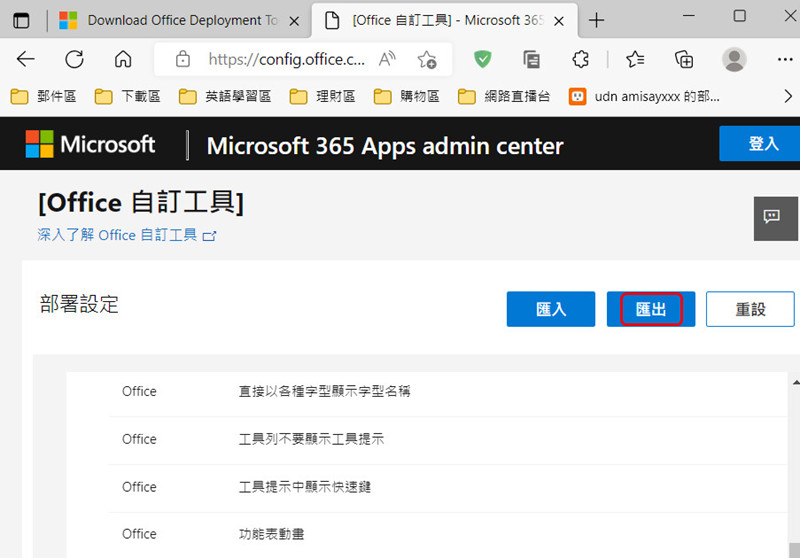Select the 工具列不要顯示工具提示 row
This screenshot has height=558, width=800.
click(448, 440)
